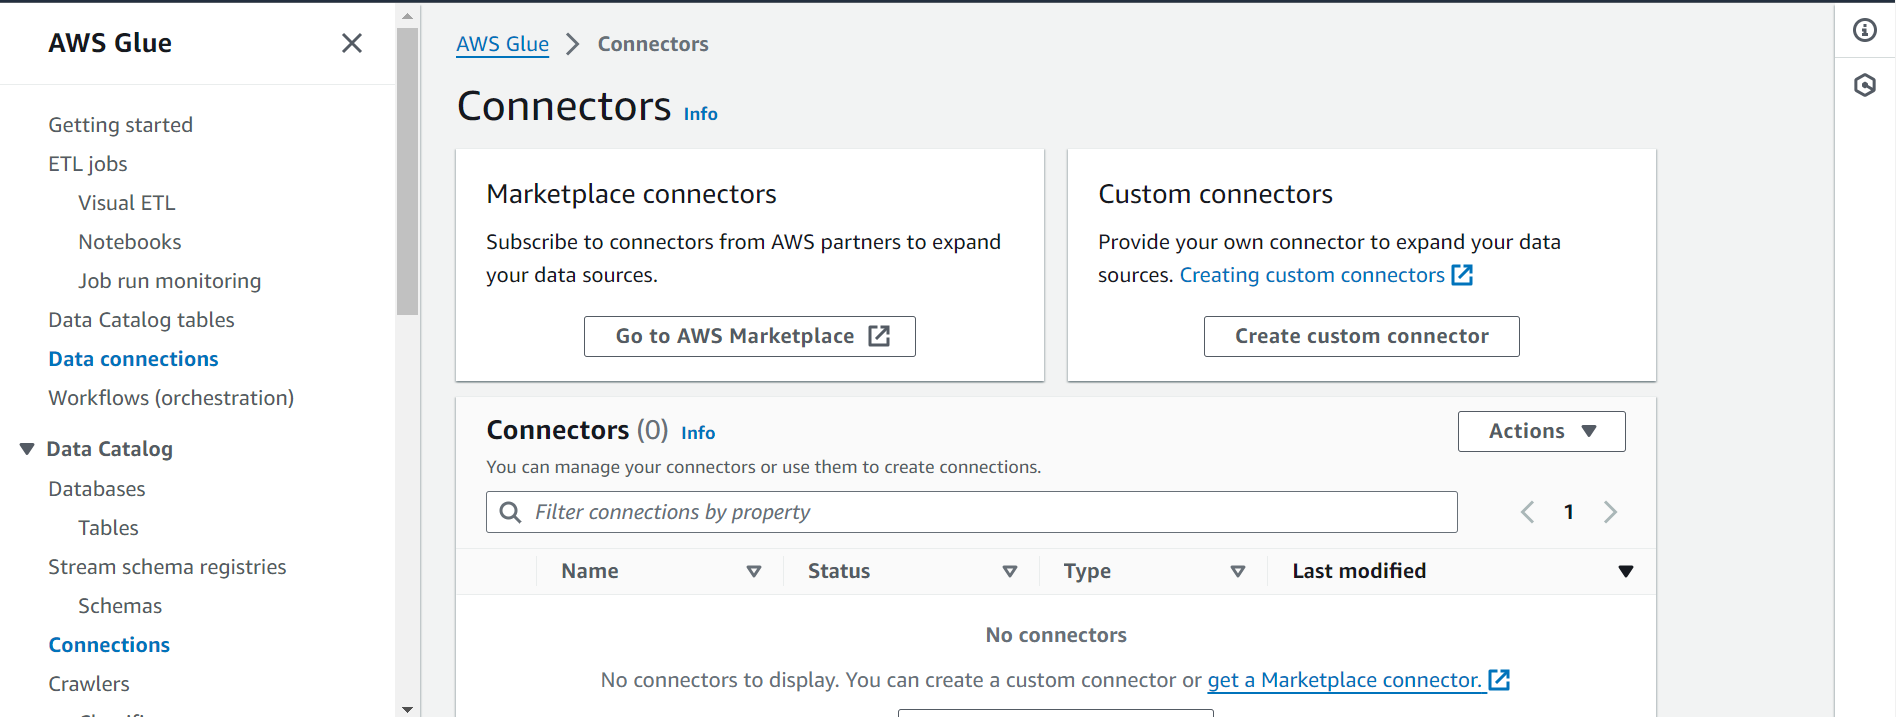This screenshot has width=1896, height=717.
Task: Select Data connections in sidebar
Action: pos(133,359)
